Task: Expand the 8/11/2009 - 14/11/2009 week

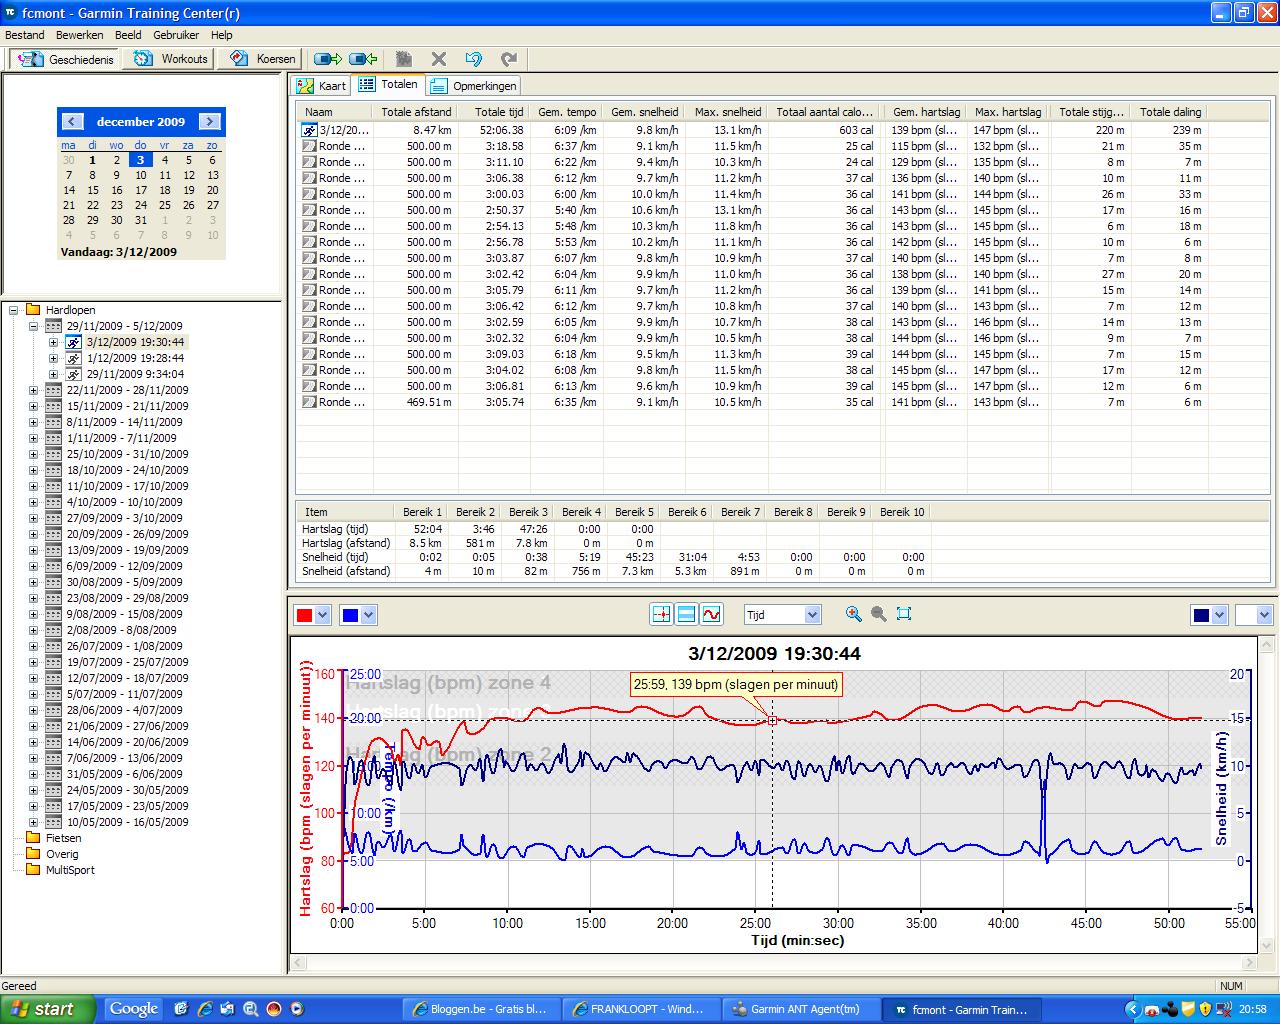Action: point(33,422)
